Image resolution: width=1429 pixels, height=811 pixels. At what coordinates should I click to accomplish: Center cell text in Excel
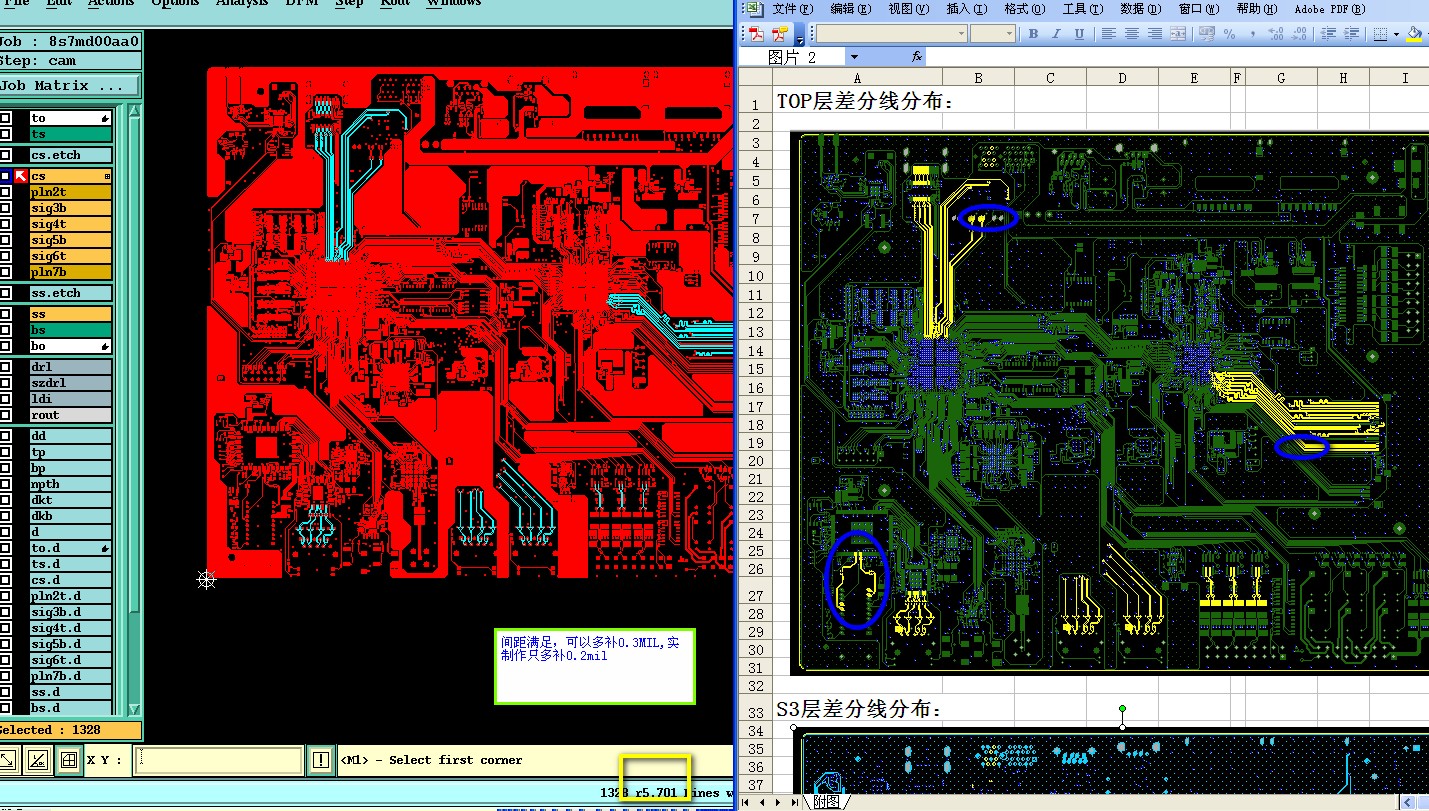pos(1132,34)
